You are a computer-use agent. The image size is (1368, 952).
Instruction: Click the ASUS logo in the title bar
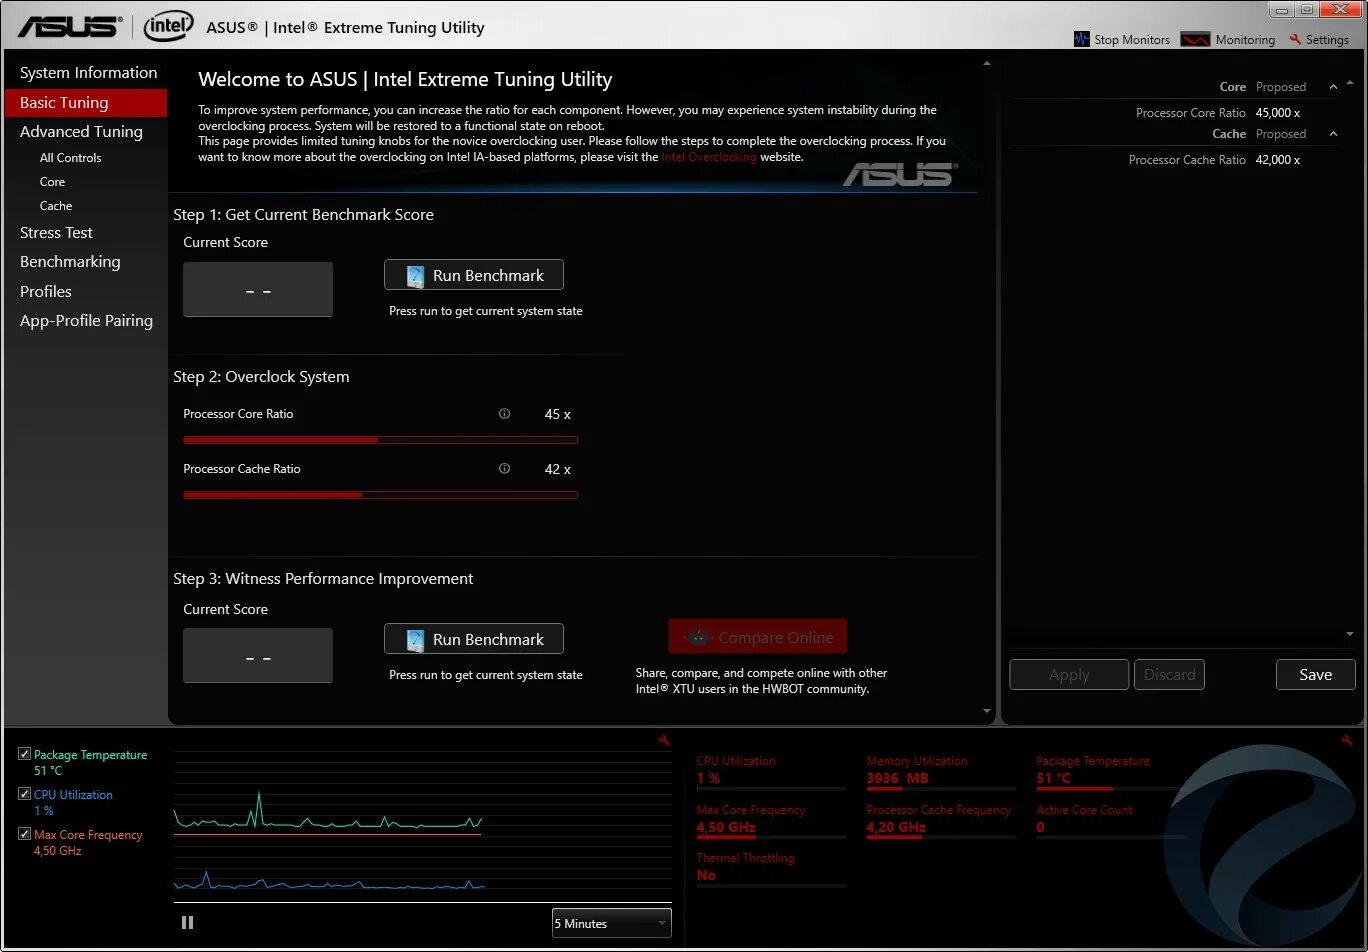(x=70, y=27)
